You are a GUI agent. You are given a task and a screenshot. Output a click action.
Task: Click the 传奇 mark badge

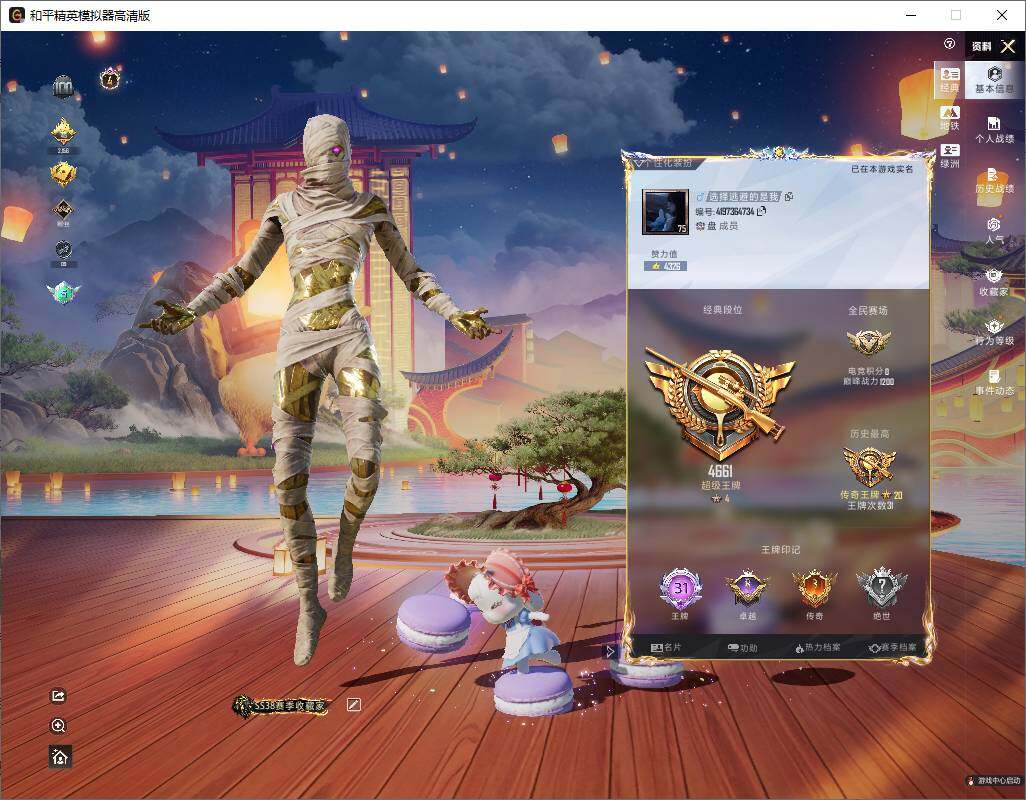point(815,588)
